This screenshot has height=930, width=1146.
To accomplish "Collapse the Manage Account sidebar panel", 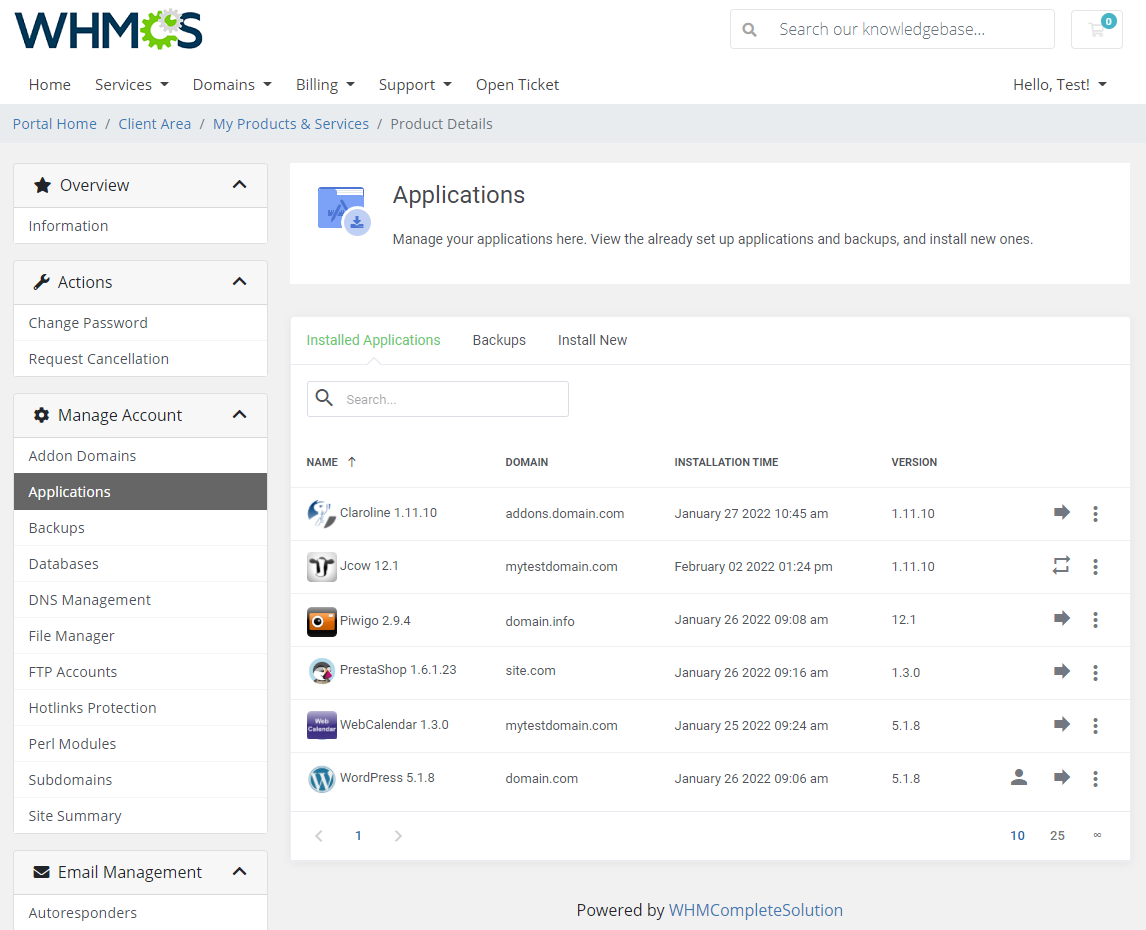I will click(x=239, y=415).
